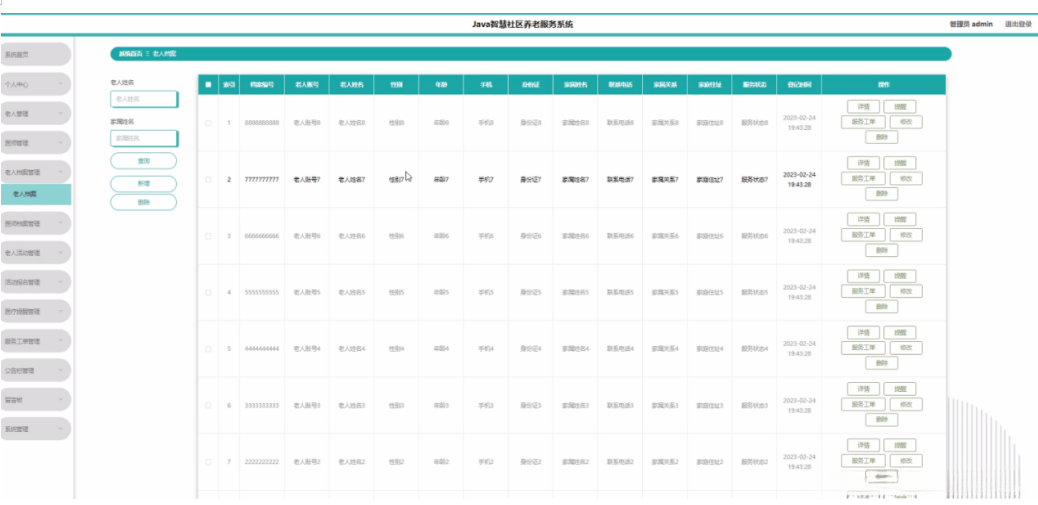Click 提醒 for row 7777777777
This screenshot has height=505, width=1038.
(x=900, y=163)
